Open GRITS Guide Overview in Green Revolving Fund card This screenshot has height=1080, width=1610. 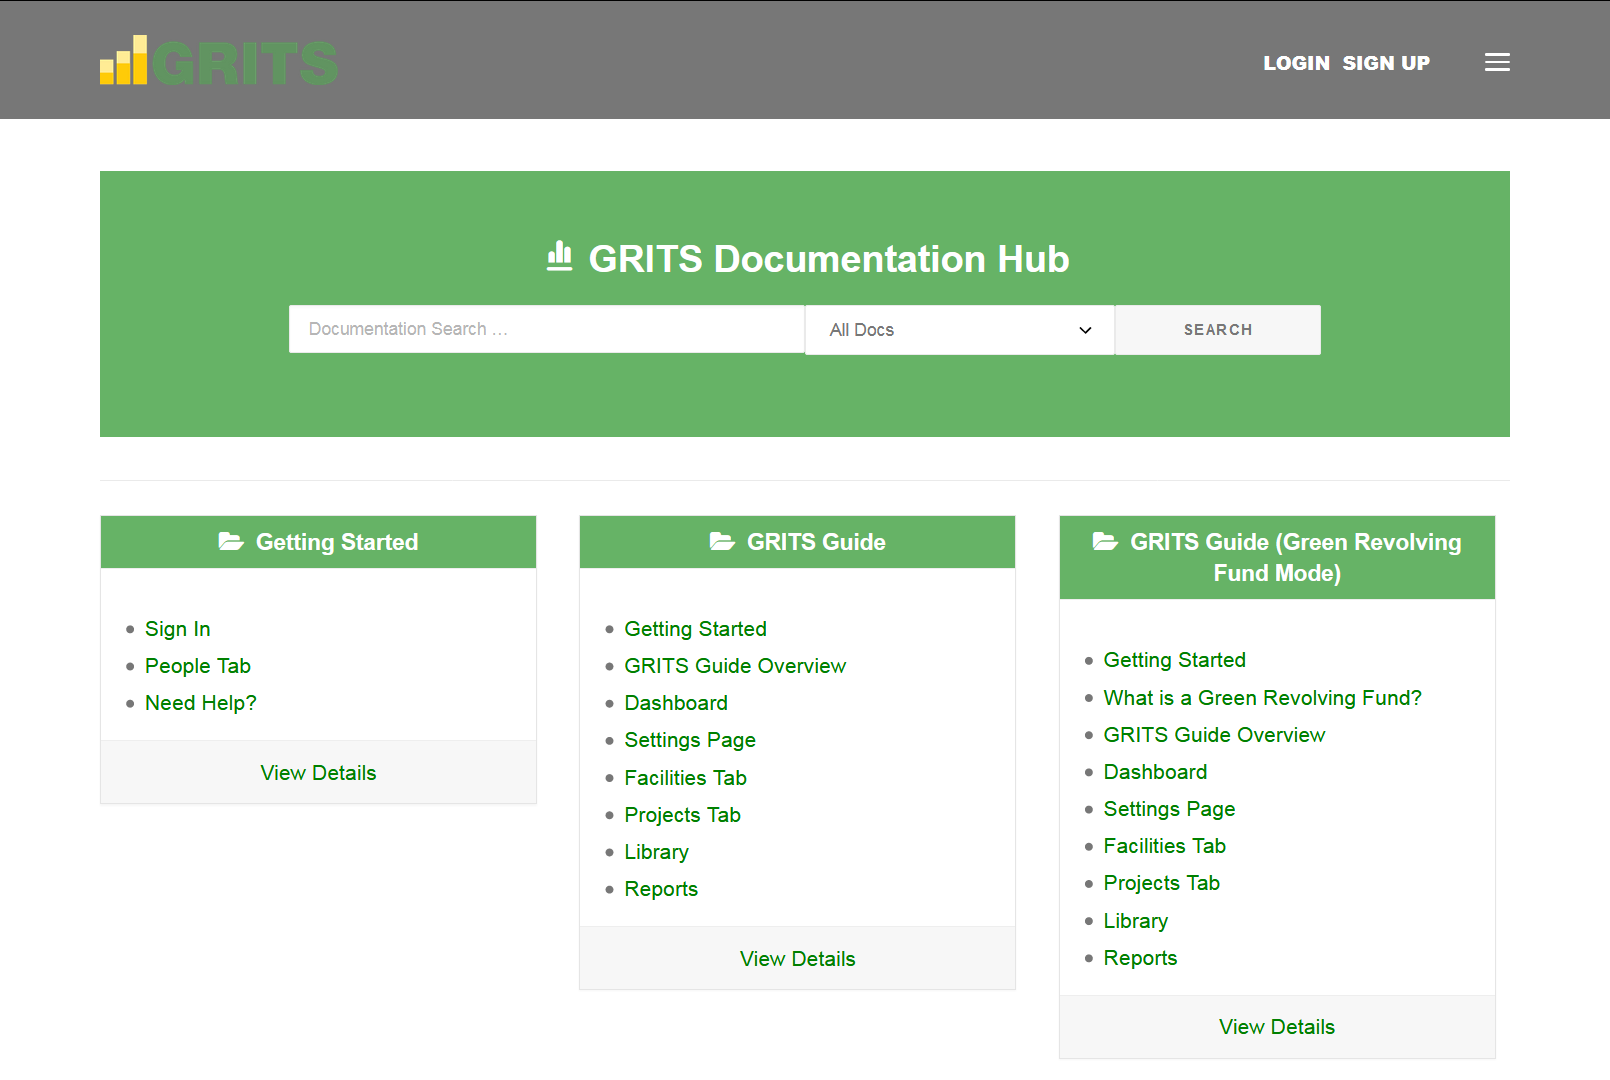[1214, 735]
